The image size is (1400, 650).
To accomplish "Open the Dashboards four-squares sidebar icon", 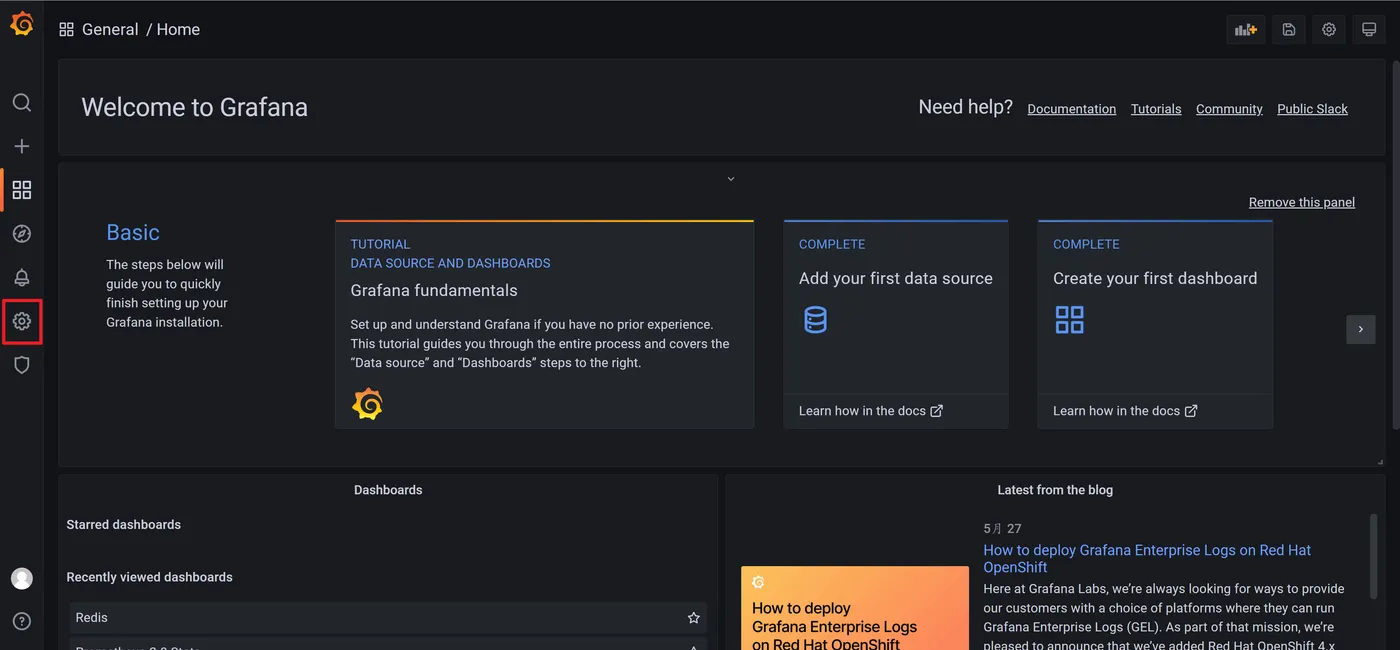I will (21, 190).
